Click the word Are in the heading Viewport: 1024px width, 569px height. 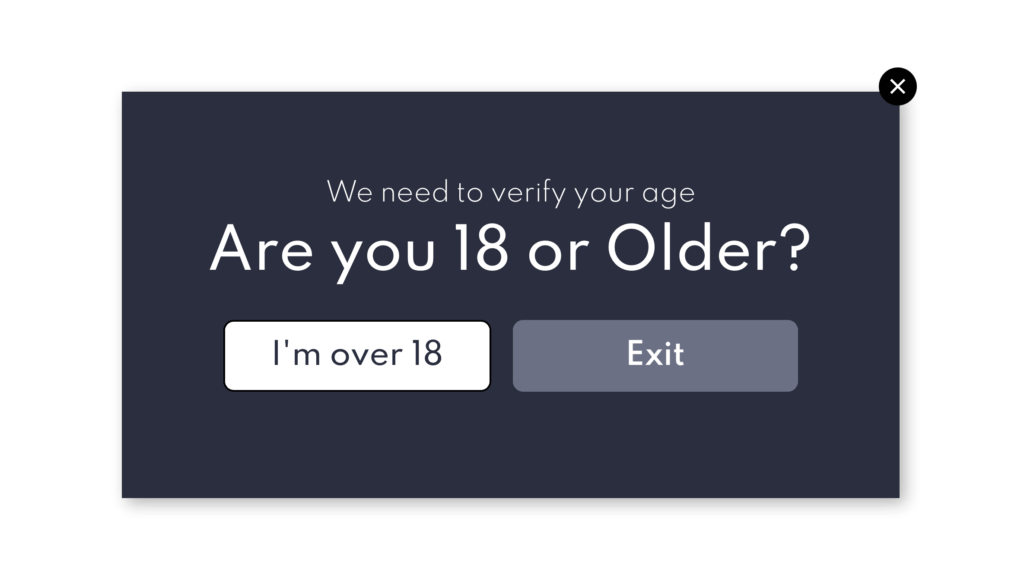click(x=261, y=250)
